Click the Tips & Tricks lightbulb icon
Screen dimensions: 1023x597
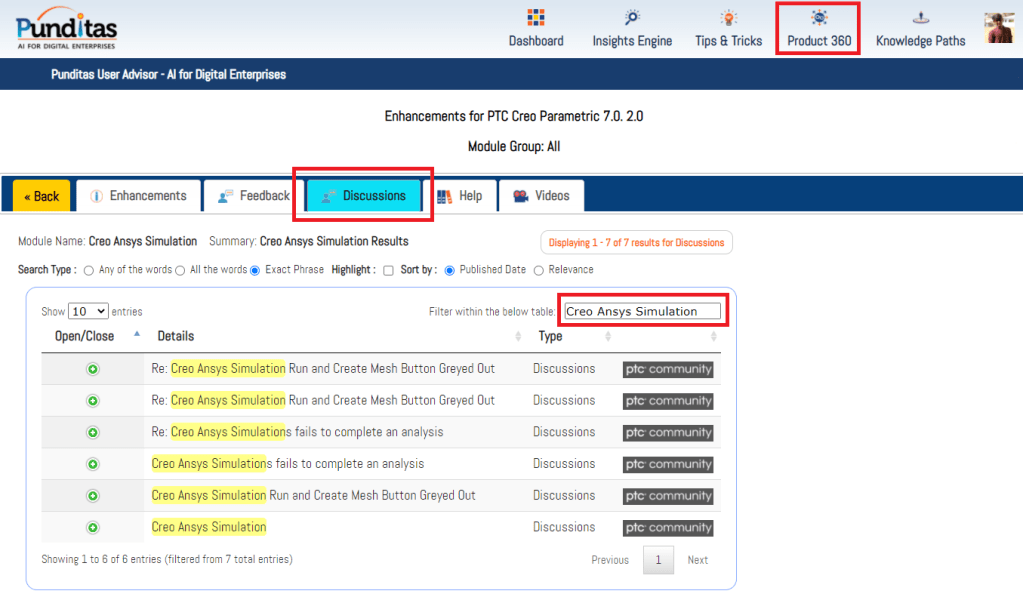(x=728, y=19)
